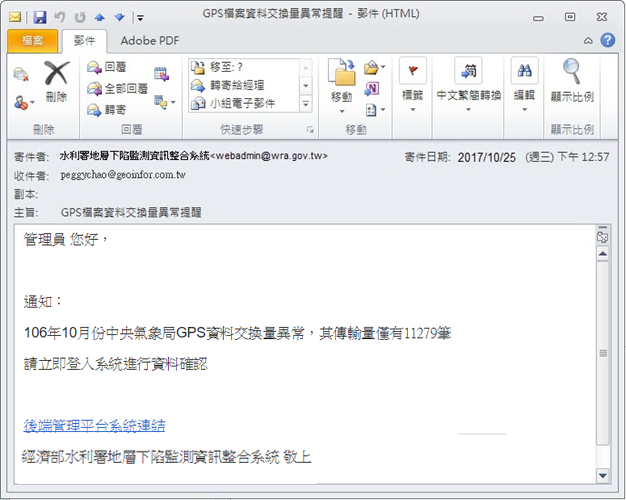
Task: Open the Zoom (顯示比例) tool
Action: coord(572,82)
